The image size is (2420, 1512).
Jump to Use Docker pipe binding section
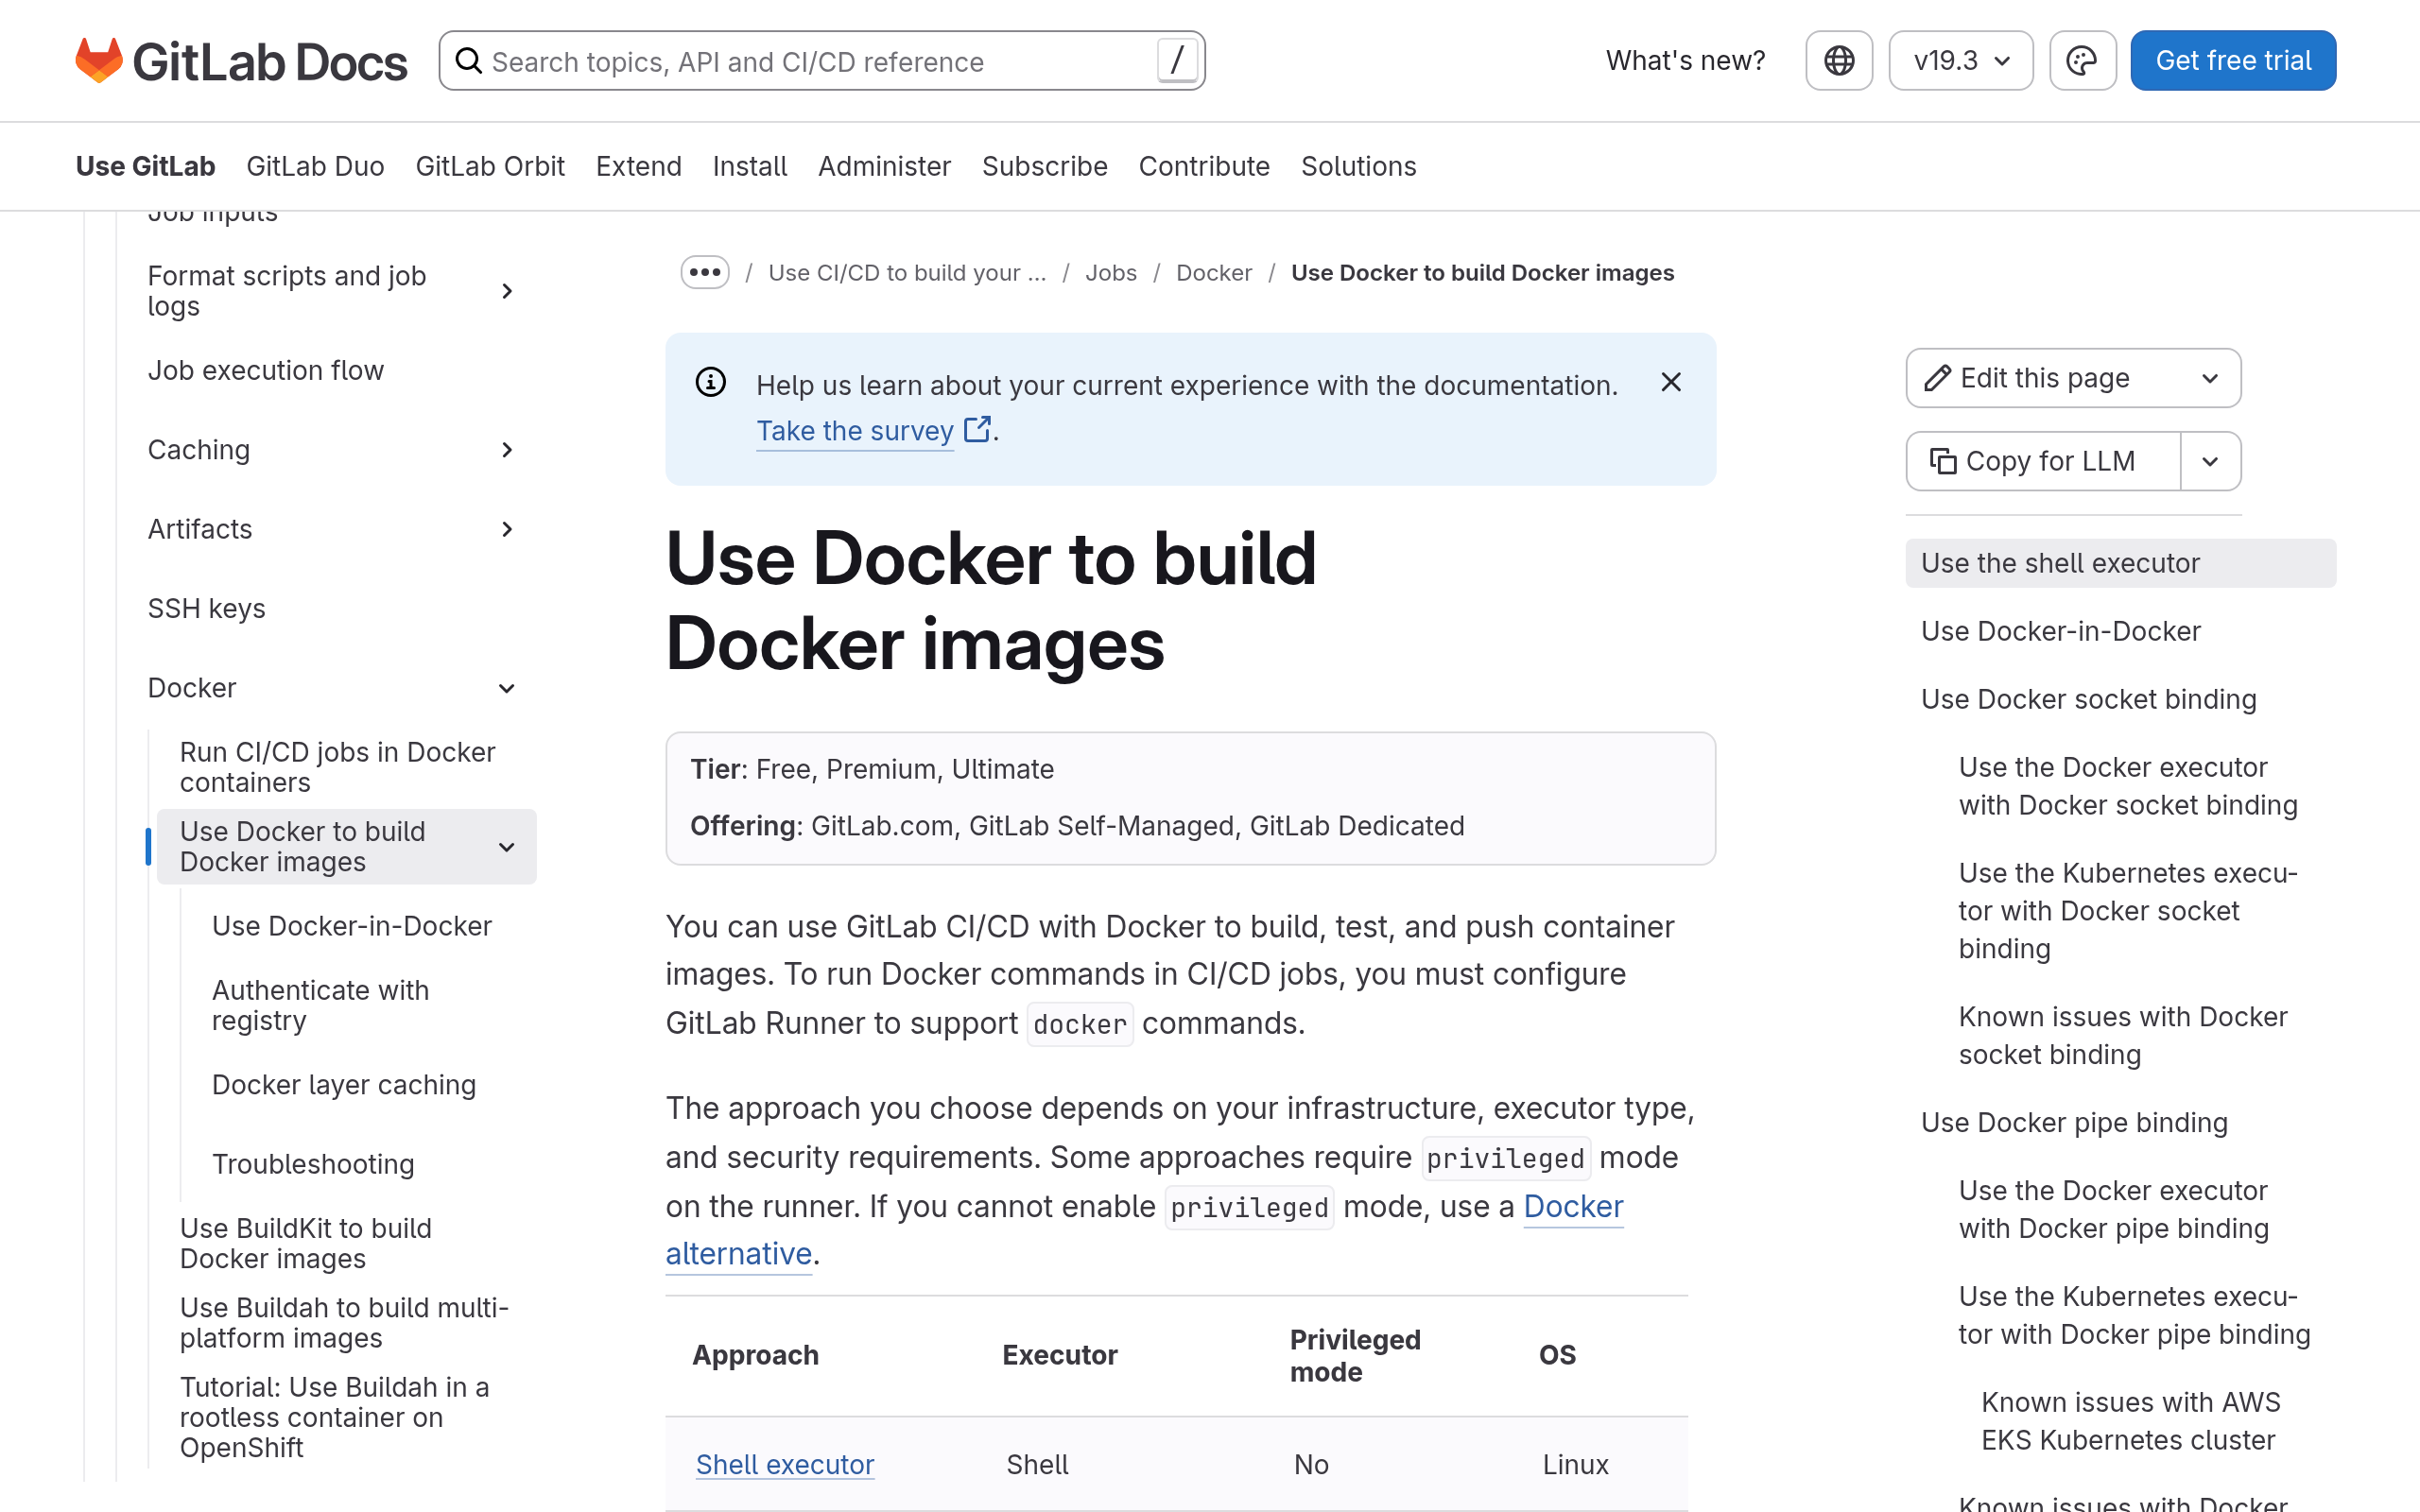click(2074, 1123)
